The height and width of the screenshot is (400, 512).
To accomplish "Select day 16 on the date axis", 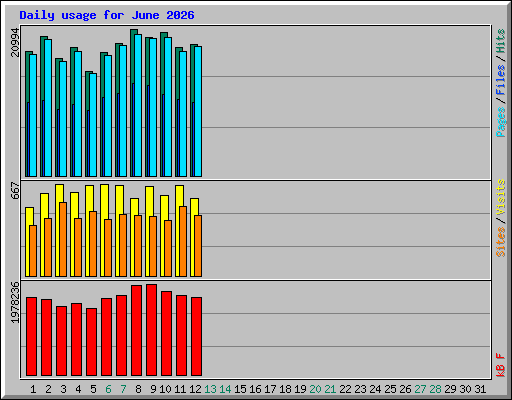I will click(255, 389).
